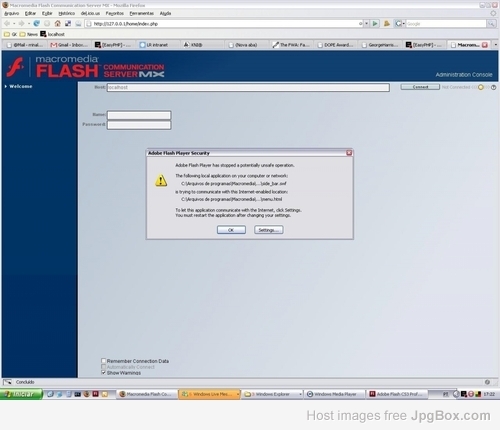Screen dimensions: 500x430
Task: Enable Remember Connection Data checkbox
Action: (x=103, y=361)
